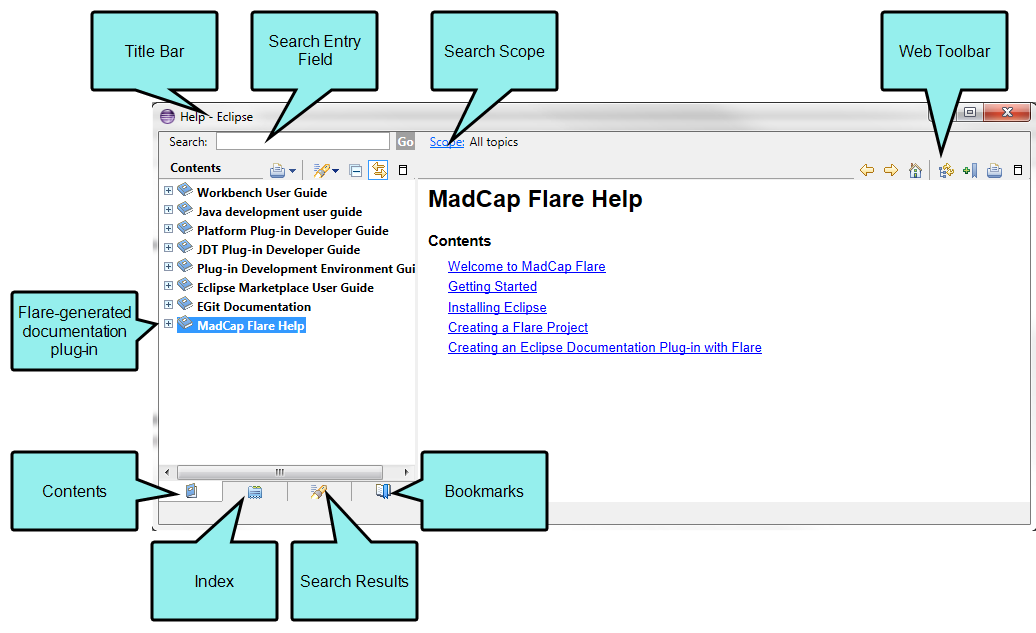1036x633 pixels.
Task: Go forward with the right arrow icon
Action: (x=891, y=170)
